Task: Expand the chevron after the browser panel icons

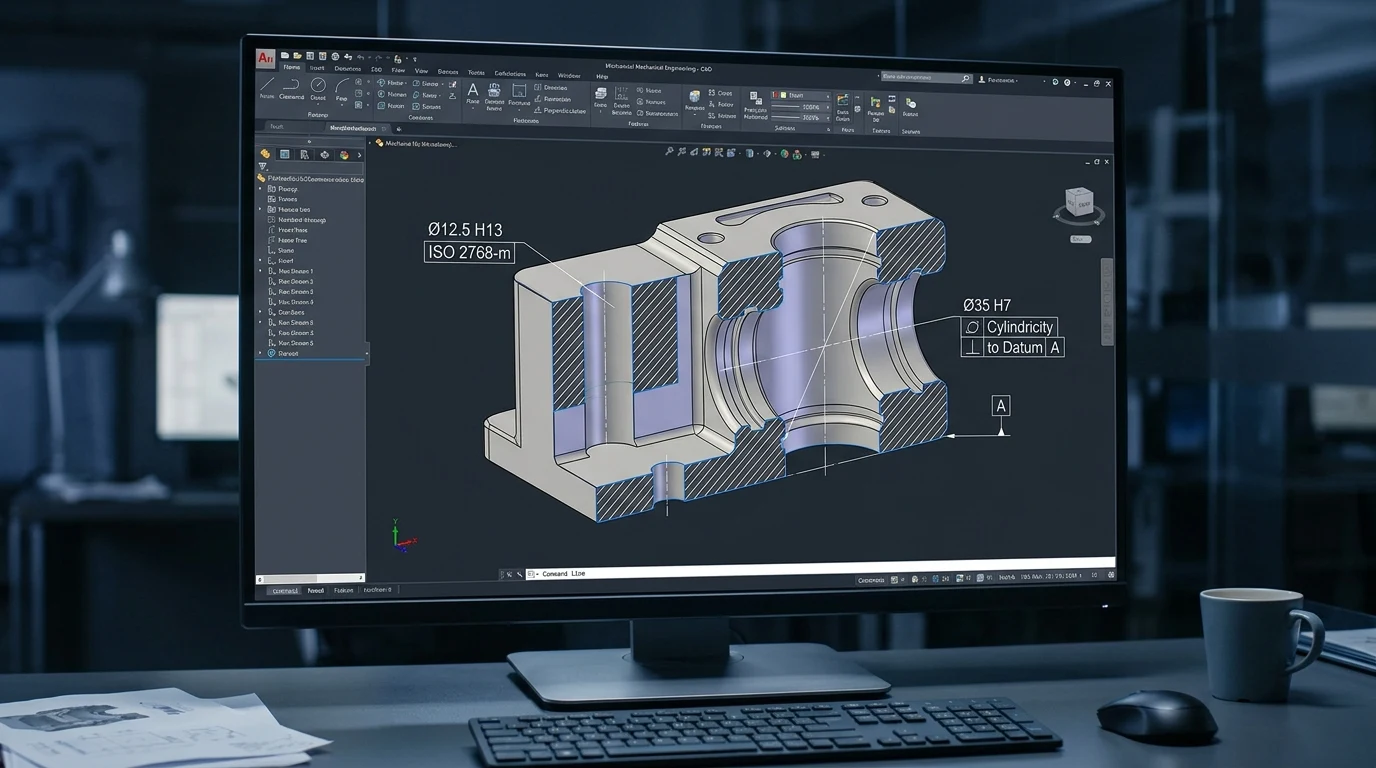Action: (x=358, y=155)
